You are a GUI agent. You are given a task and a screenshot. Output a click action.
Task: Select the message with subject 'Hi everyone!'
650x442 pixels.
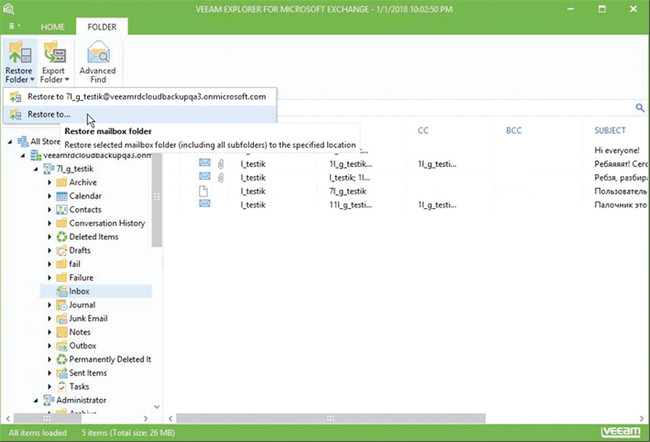click(415, 151)
